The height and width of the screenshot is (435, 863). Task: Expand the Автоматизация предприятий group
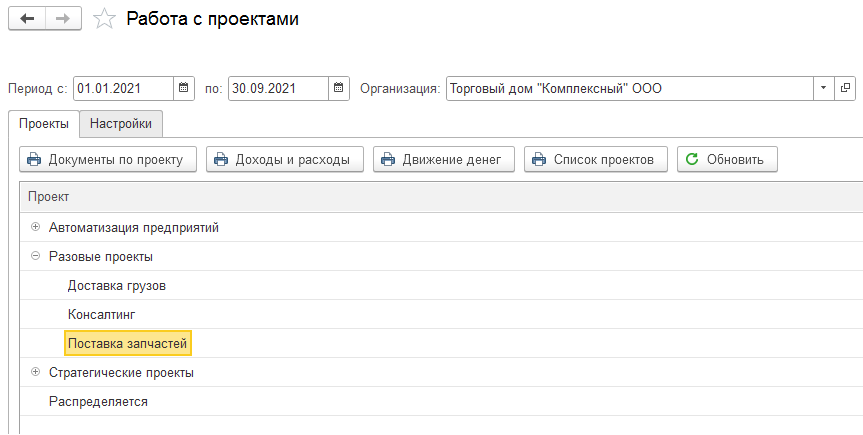(36, 227)
